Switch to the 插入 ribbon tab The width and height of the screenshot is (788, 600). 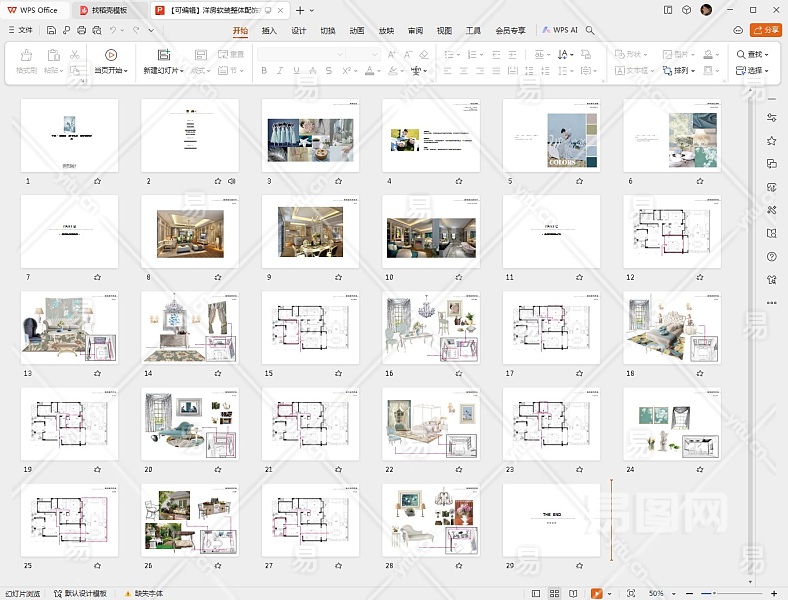tap(269, 30)
